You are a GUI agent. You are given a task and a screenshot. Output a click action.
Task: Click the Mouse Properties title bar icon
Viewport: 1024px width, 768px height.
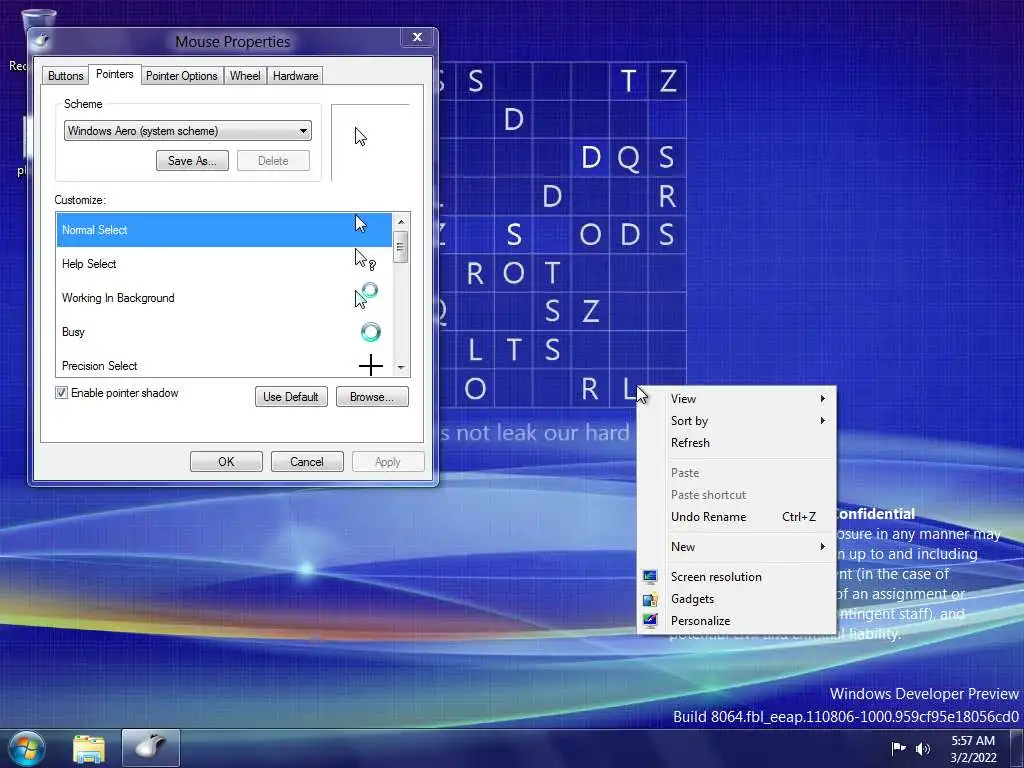pyautogui.click(x=41, y=40)
